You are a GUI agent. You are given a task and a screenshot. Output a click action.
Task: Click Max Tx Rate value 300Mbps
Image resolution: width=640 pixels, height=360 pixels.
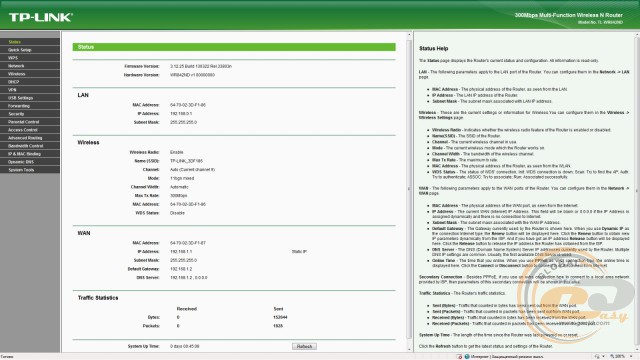pyautogui.click(x=178, y=196)
